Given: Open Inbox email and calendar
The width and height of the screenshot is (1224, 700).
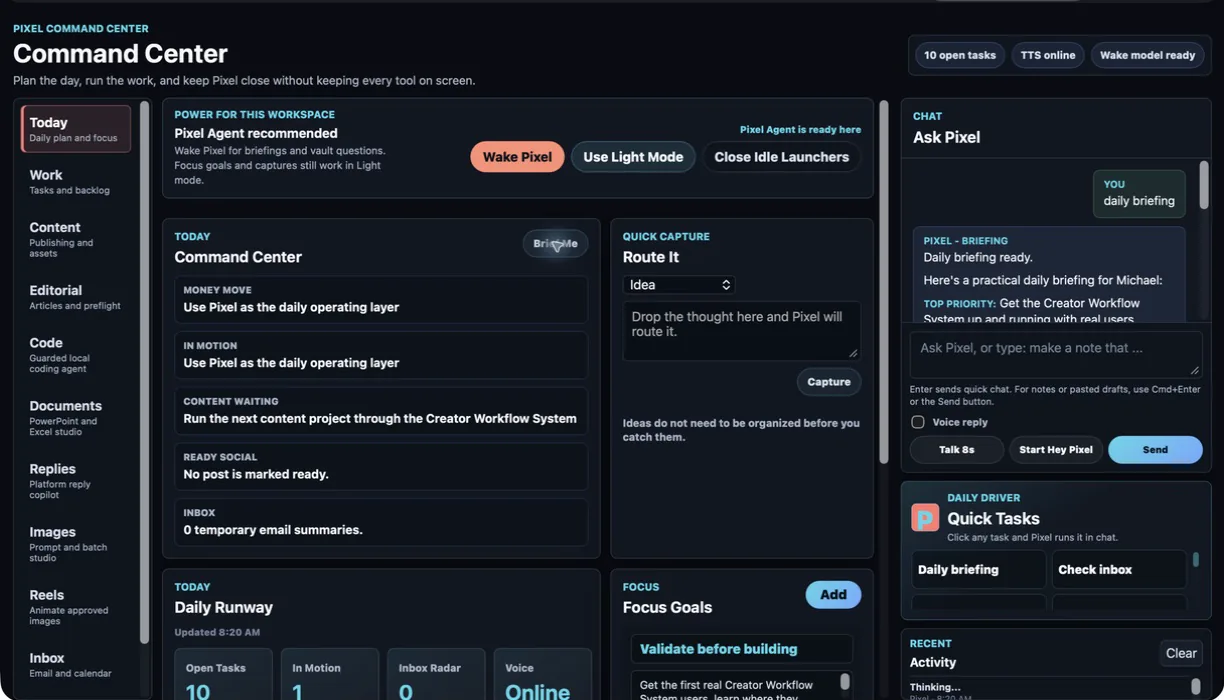Looking at the screenshot, I should [x=76, y=665].
